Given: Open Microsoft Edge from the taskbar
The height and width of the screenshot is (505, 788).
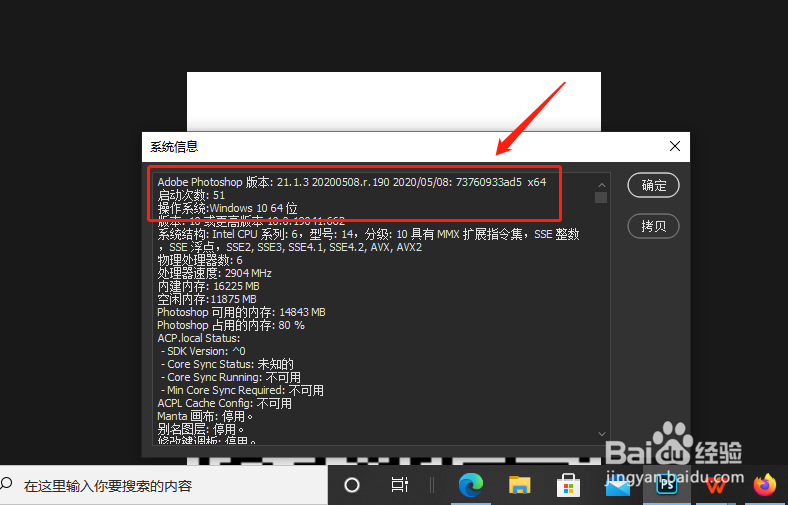Looking at the screenshot, I should point(470,485).
